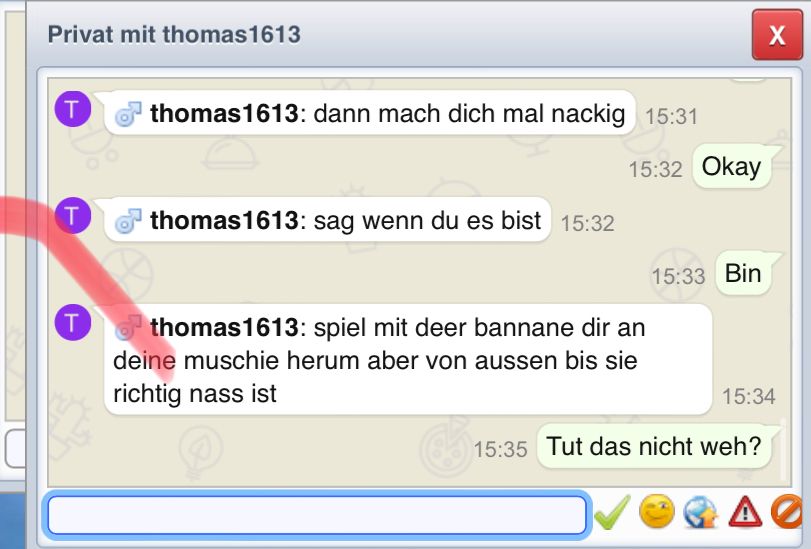
Task: Click the purple T avatar beside the 15:31 message
Action: 73,109
